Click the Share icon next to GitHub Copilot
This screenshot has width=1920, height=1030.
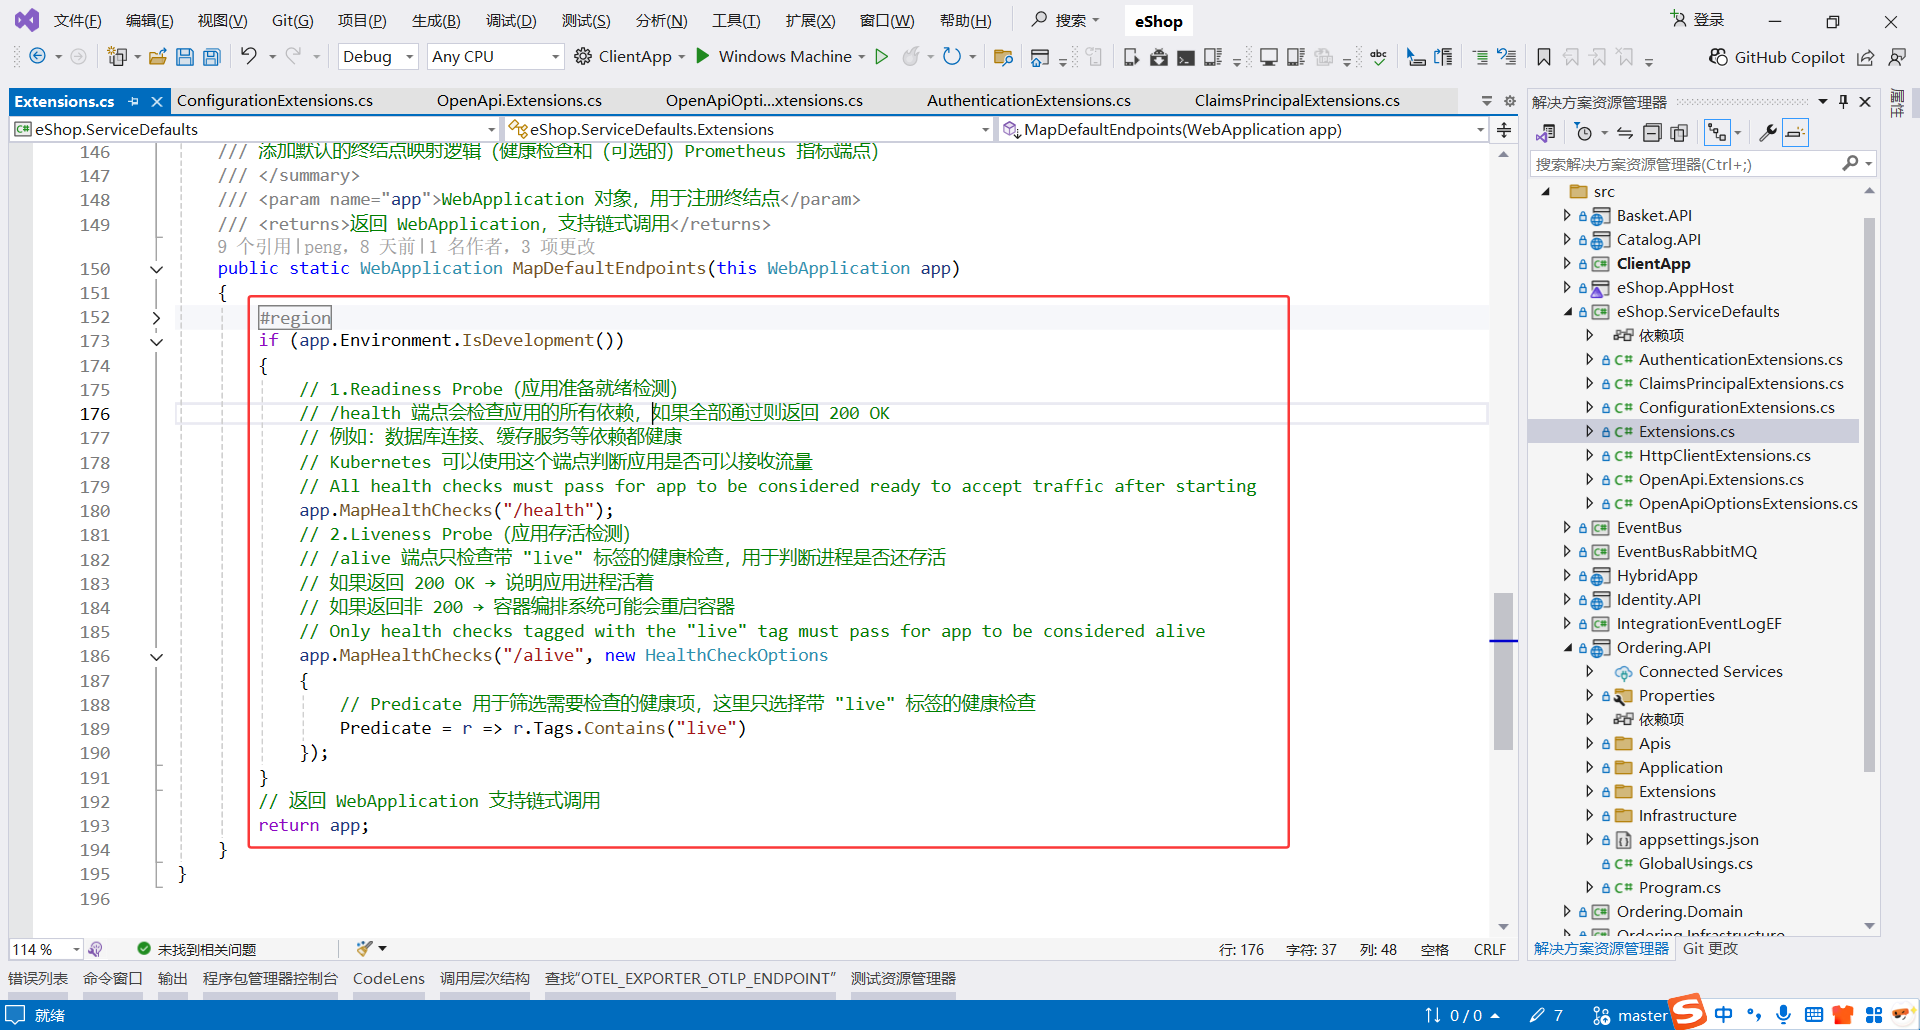(x=1866, y=57)
